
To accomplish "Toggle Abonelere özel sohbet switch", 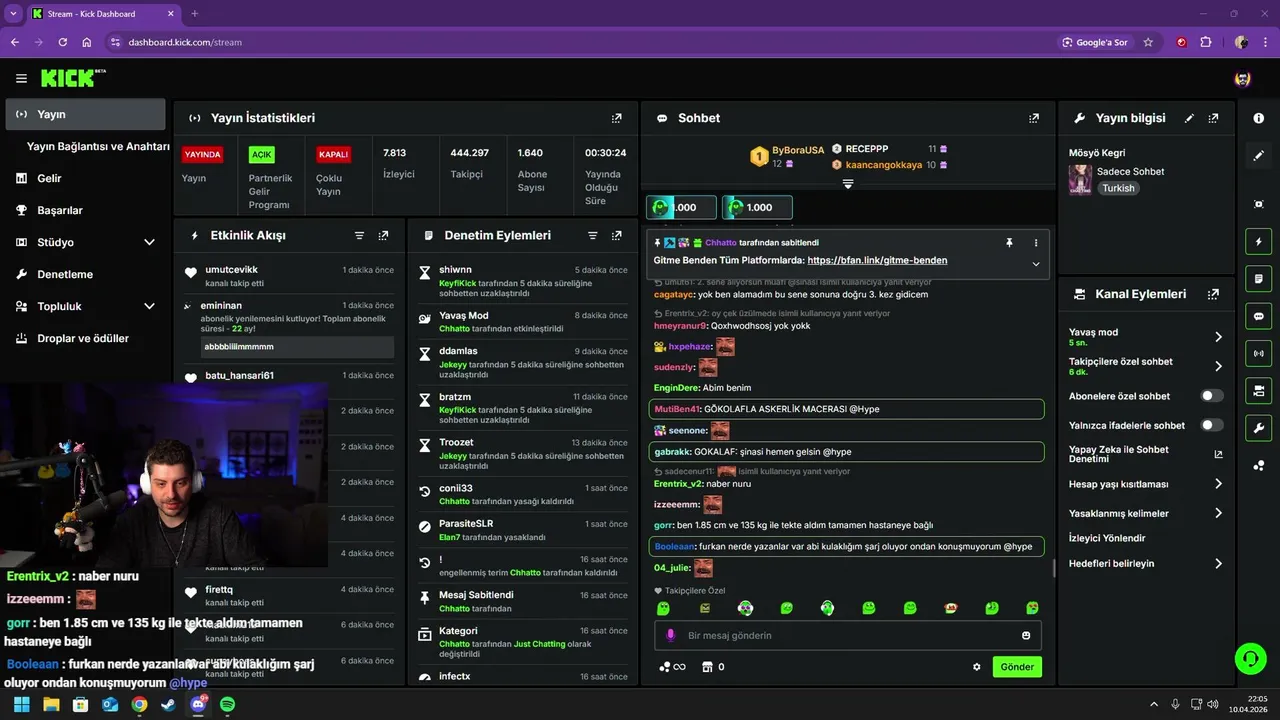I will [1212, 396].
